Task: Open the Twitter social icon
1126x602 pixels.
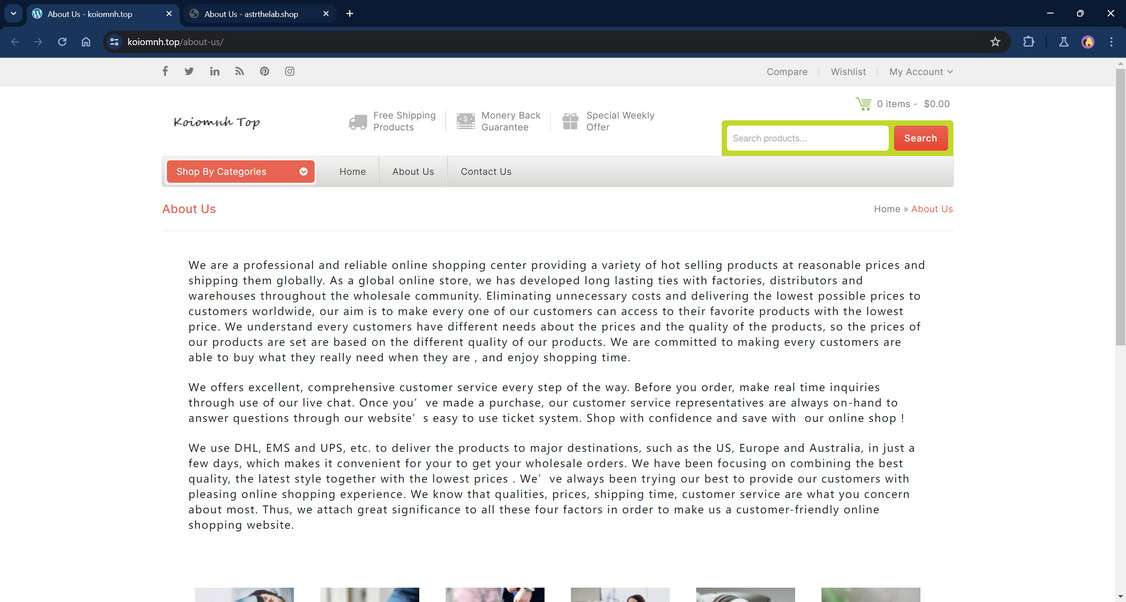Action: click(x=189, y=71)
